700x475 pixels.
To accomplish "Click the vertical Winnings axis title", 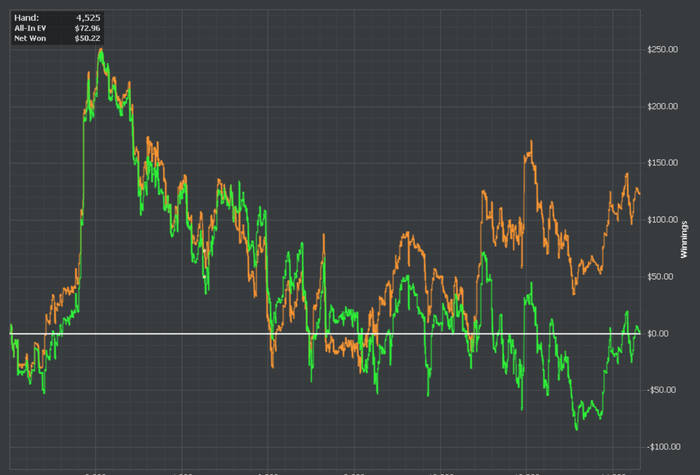I will coord(684,239).
